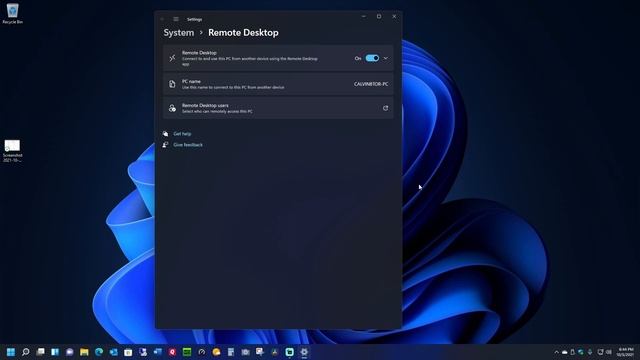Expand the Remote Desktop options chevron
Image resolution: width=640 pixels, height=360 pixels.
click(x=386, y=58)
